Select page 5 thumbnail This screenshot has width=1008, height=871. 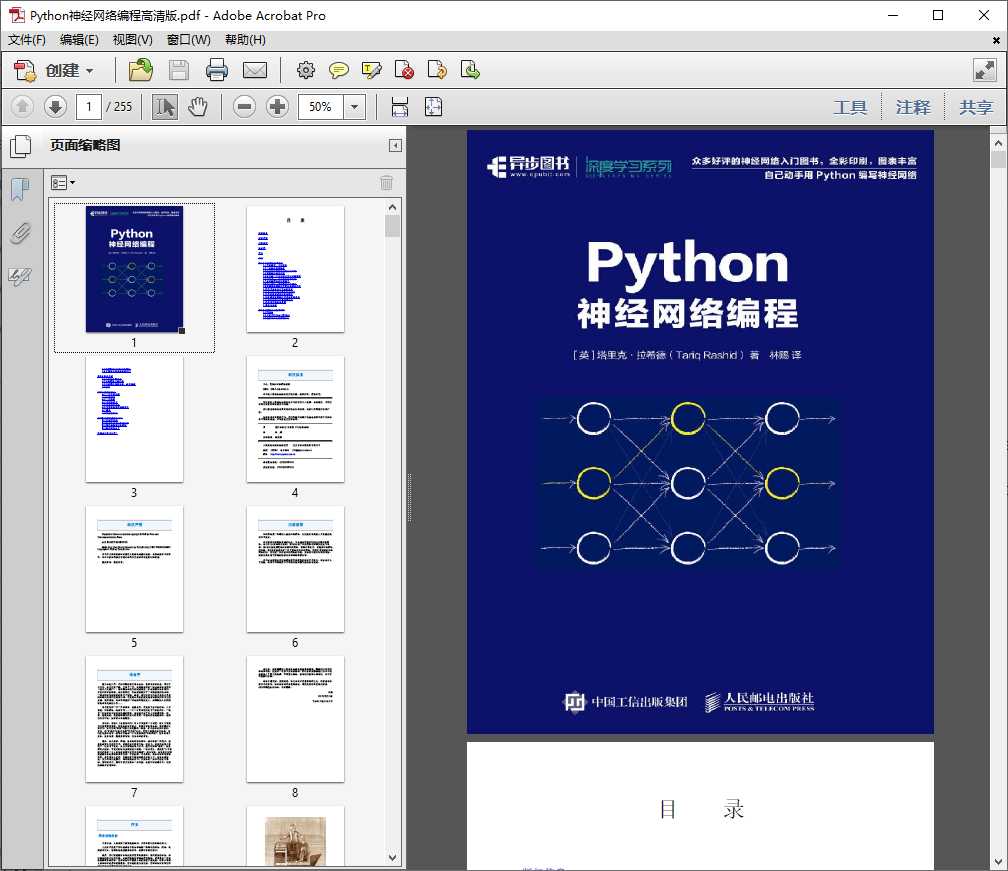click(134, 569)
